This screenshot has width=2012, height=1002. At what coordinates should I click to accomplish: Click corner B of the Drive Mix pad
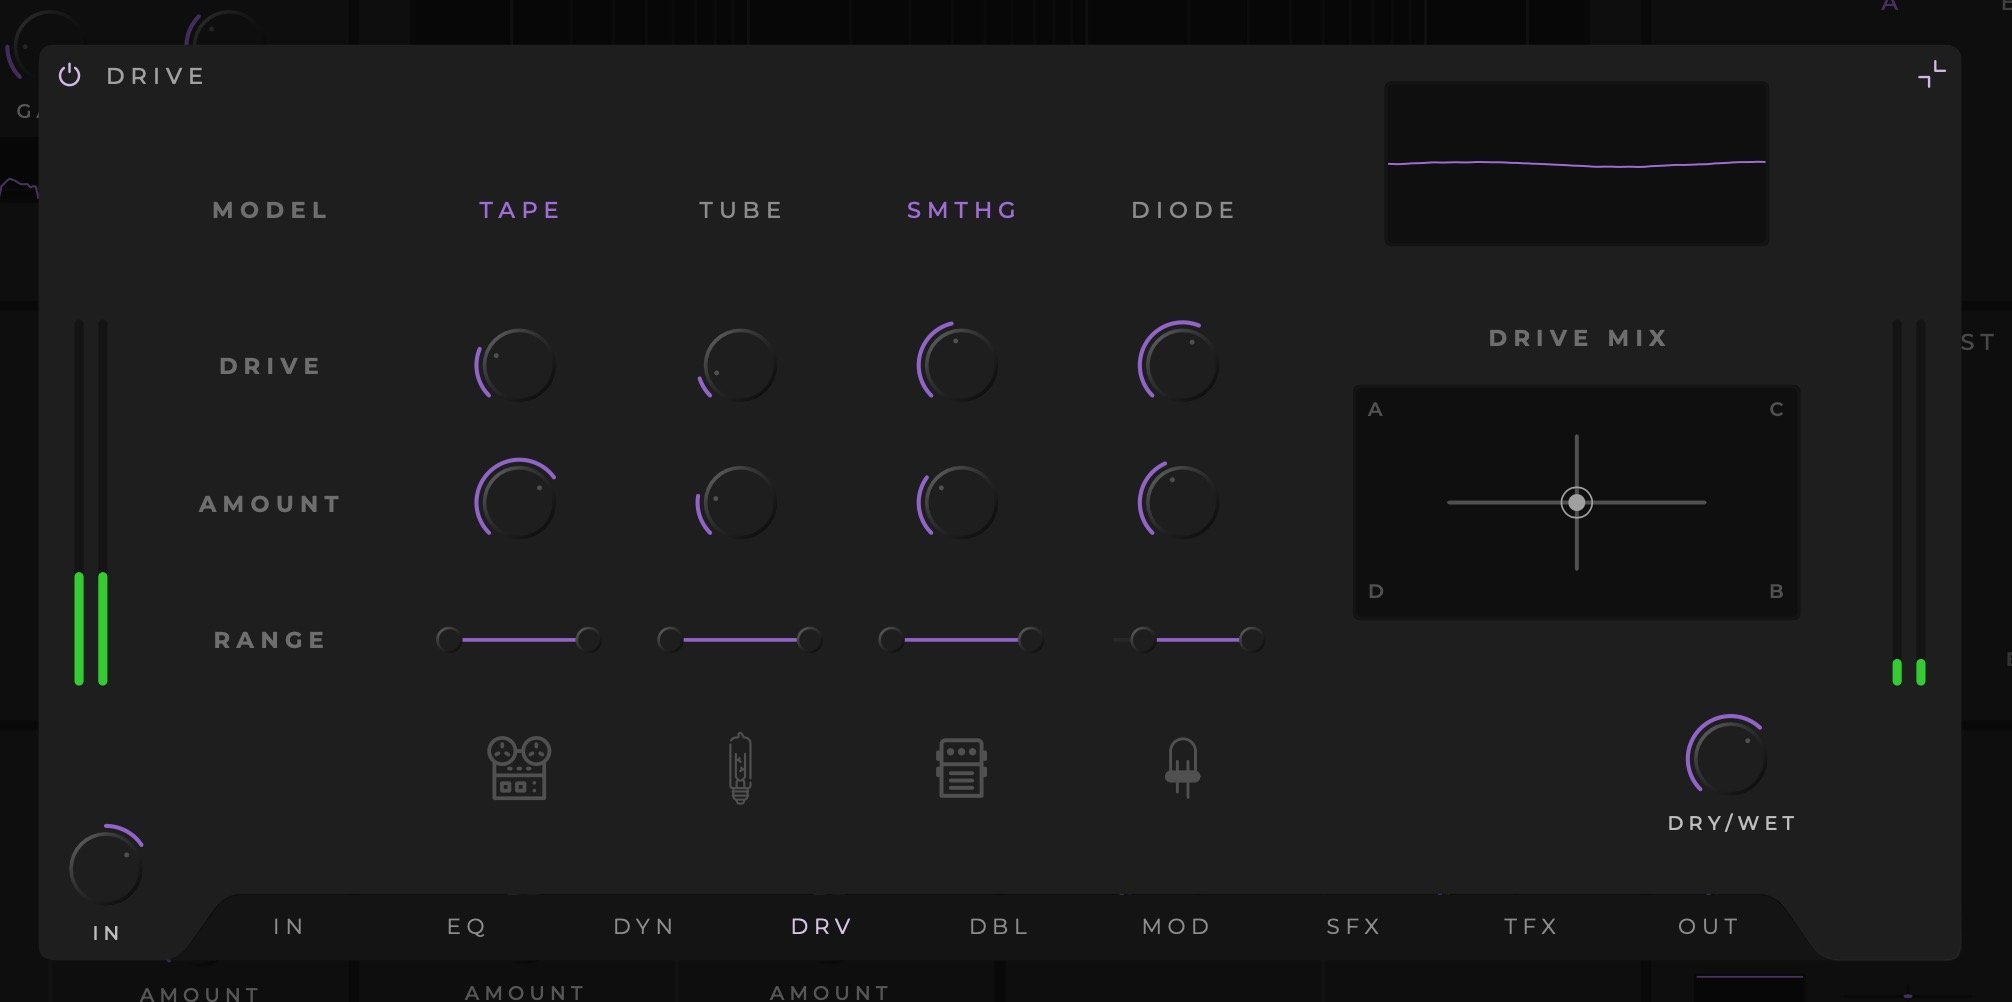point(1776,591)
